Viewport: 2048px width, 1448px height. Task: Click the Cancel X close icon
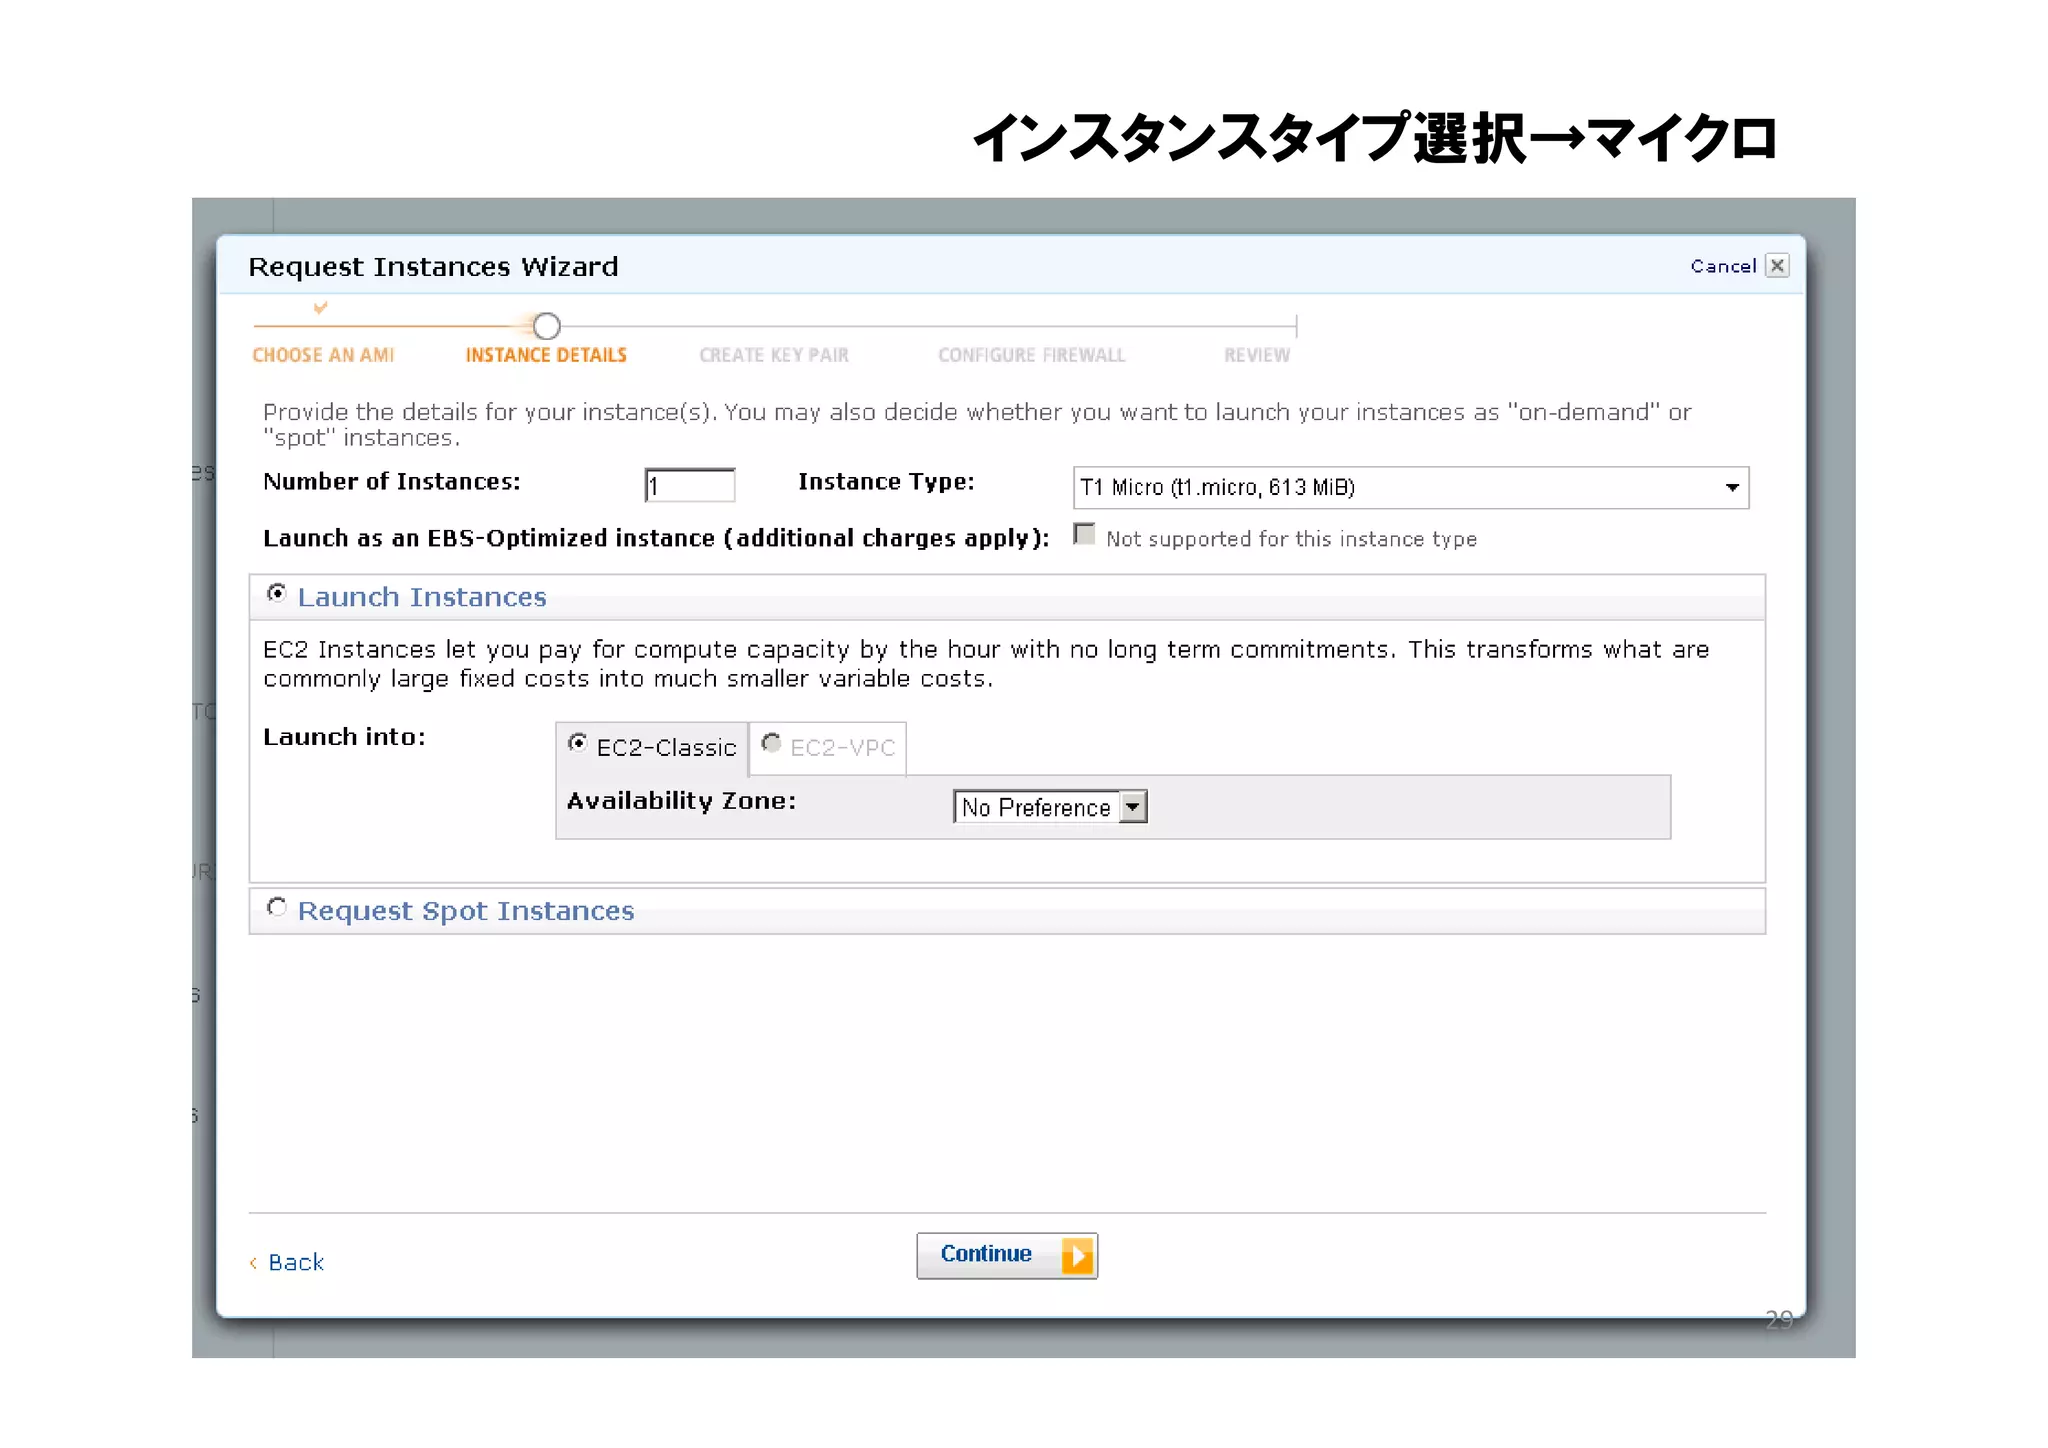pos(1777,266)
